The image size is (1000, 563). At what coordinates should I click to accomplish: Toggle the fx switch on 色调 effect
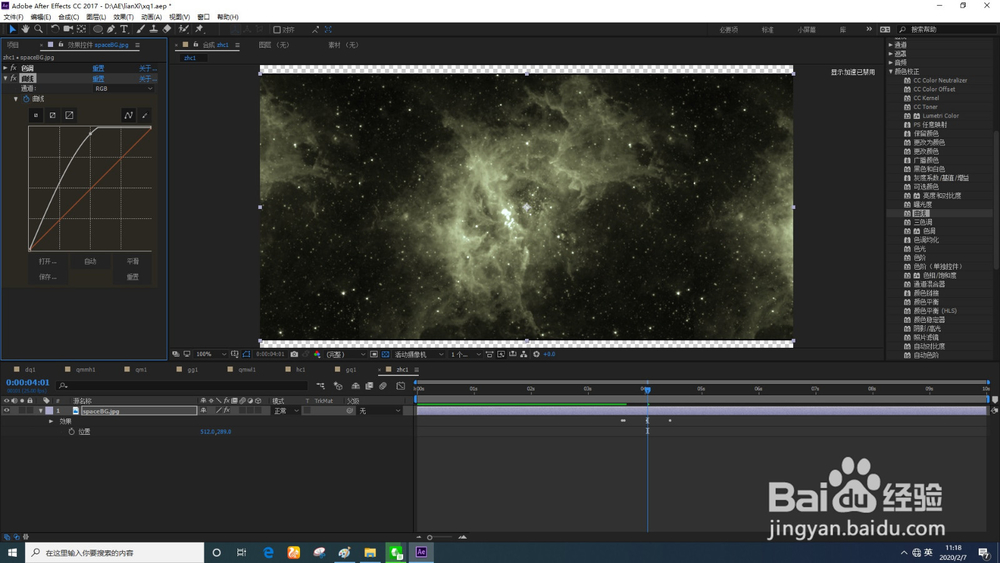click(x=13, y=68)
